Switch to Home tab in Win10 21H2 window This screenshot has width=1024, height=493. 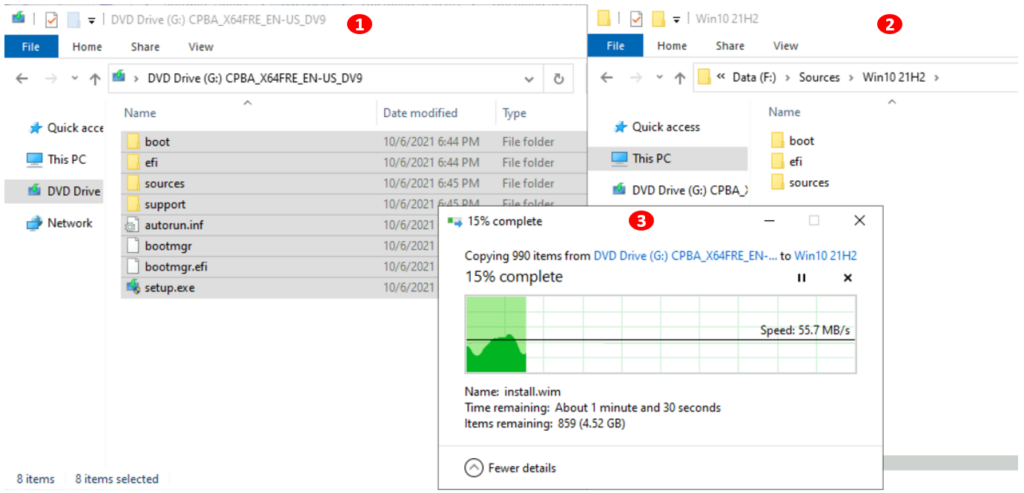coord(671,46)
